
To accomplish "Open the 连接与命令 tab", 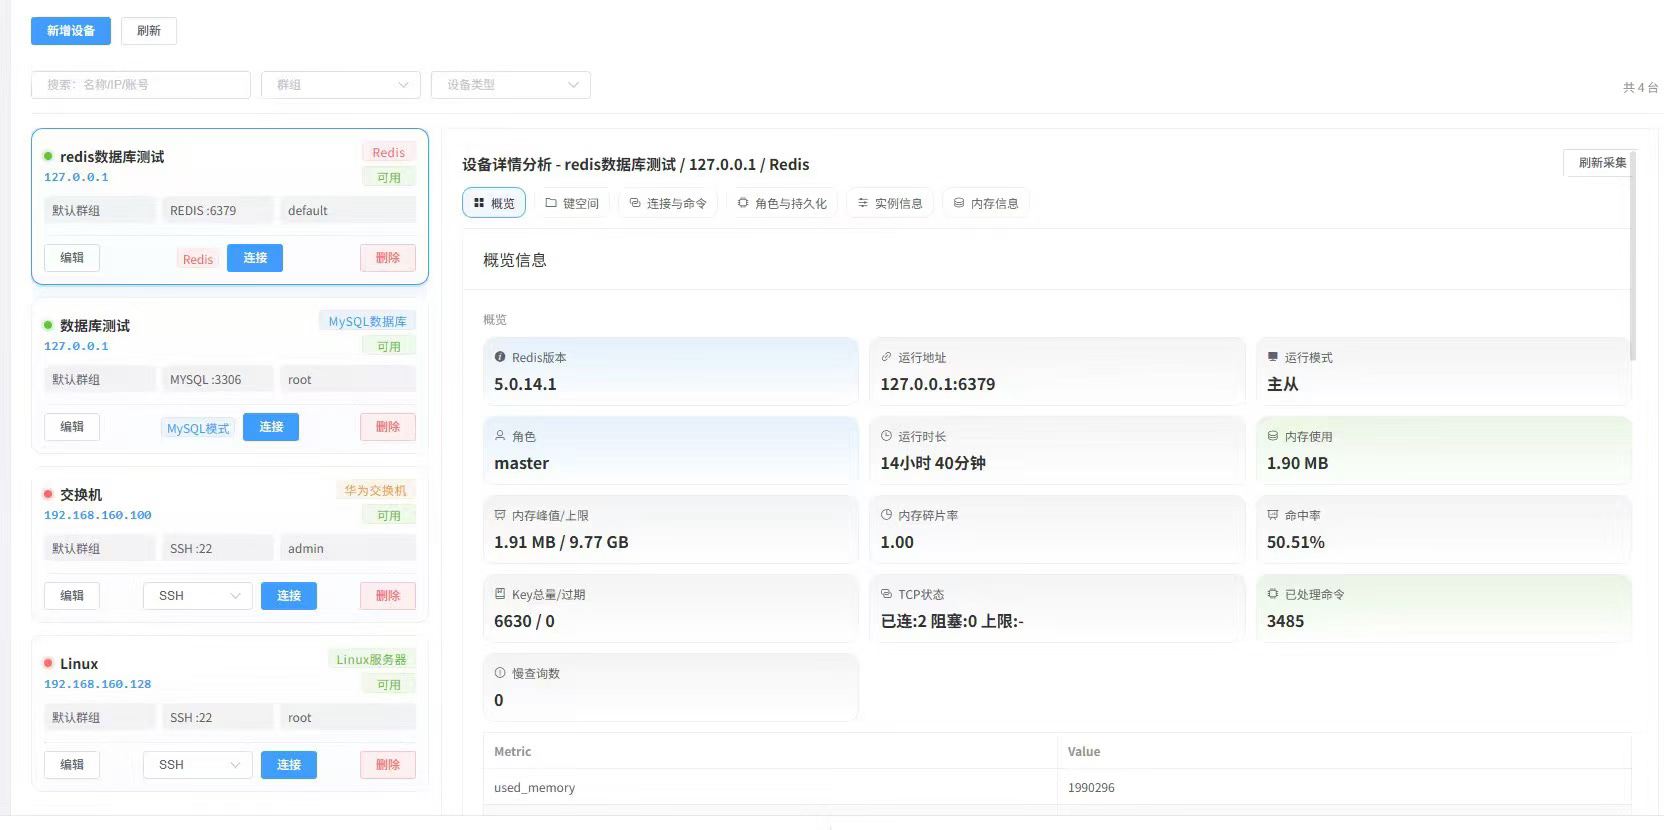I will coord(668,203).
